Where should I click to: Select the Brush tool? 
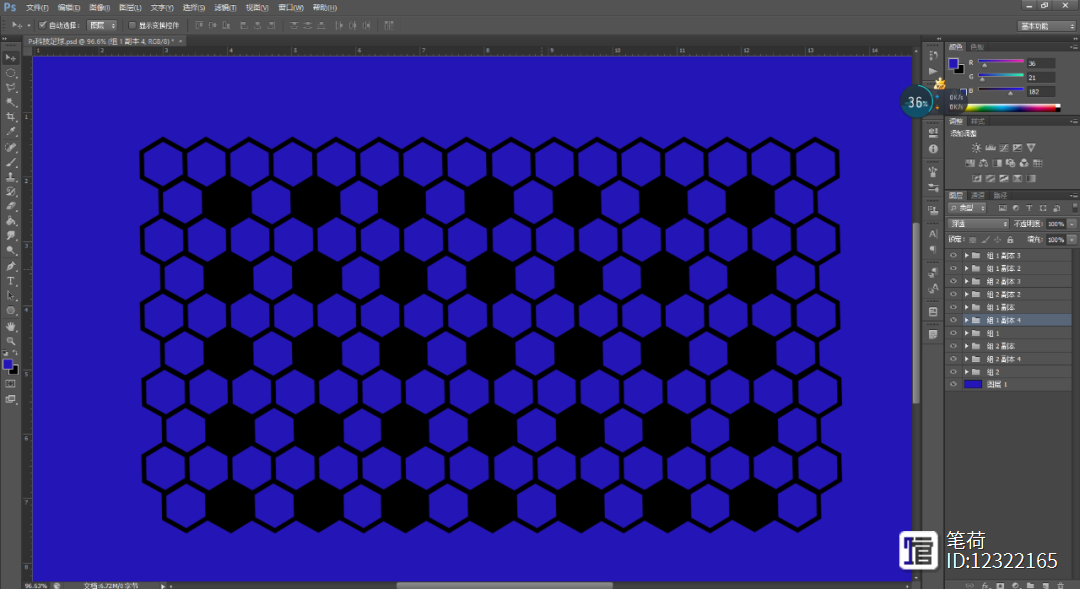point(11,163)
